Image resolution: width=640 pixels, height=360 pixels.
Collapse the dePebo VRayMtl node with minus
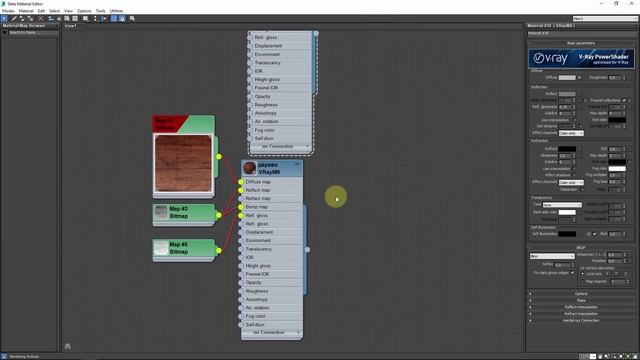pos(297,164)
